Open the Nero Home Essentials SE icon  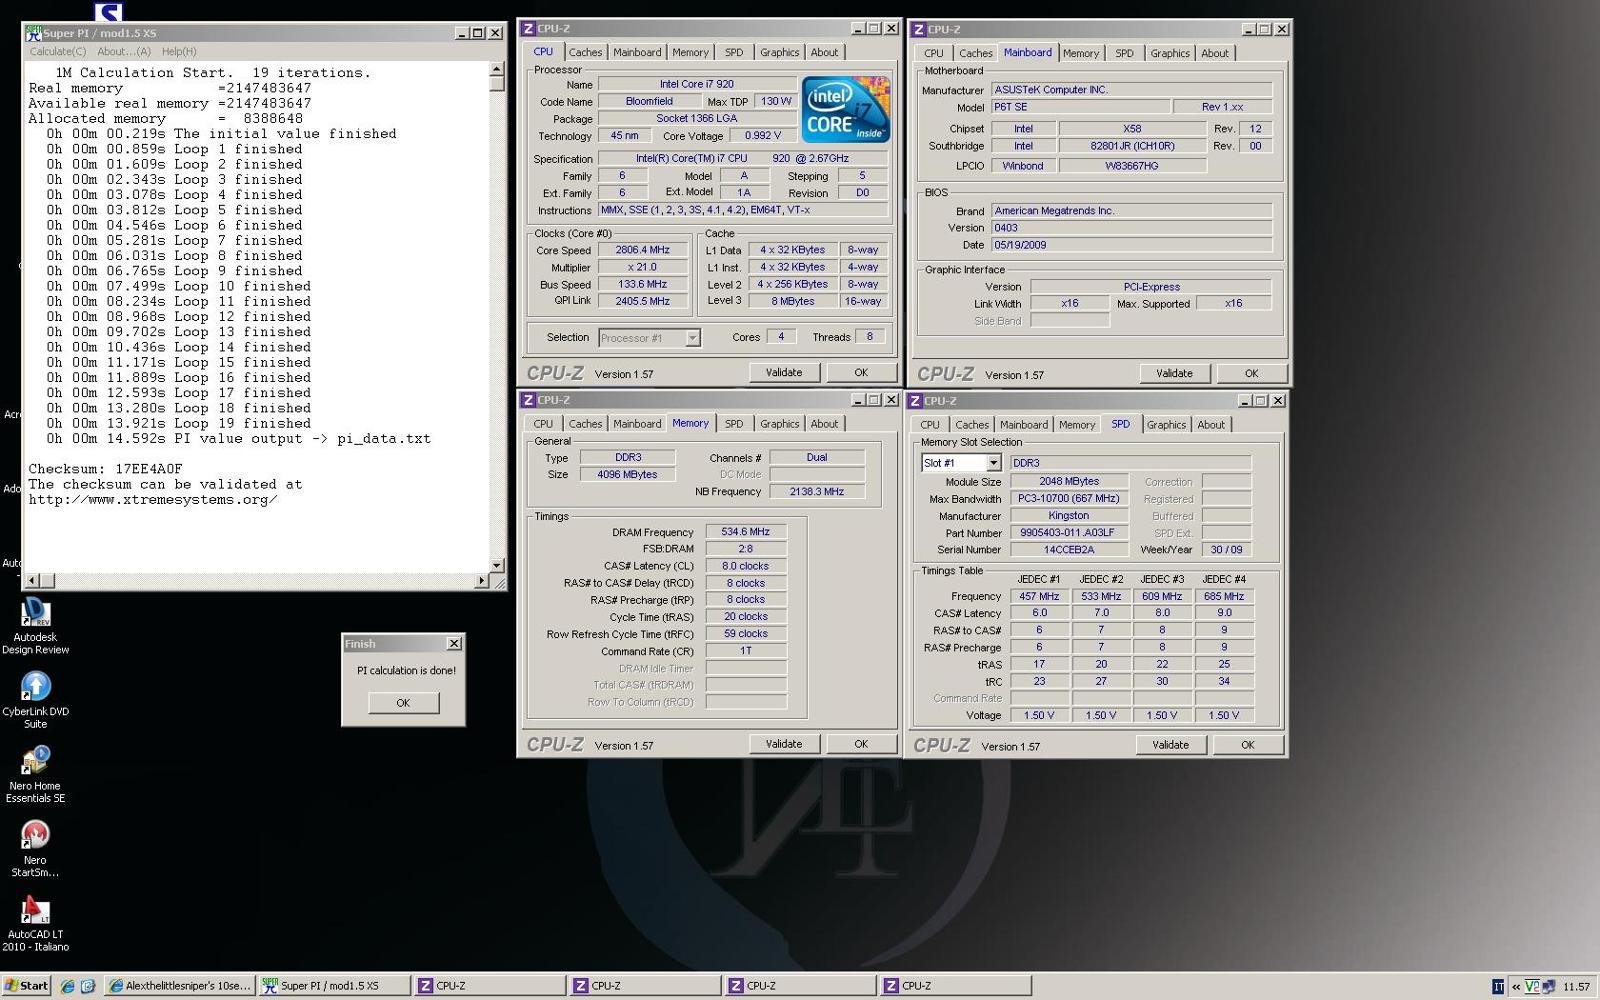(35, 775)
